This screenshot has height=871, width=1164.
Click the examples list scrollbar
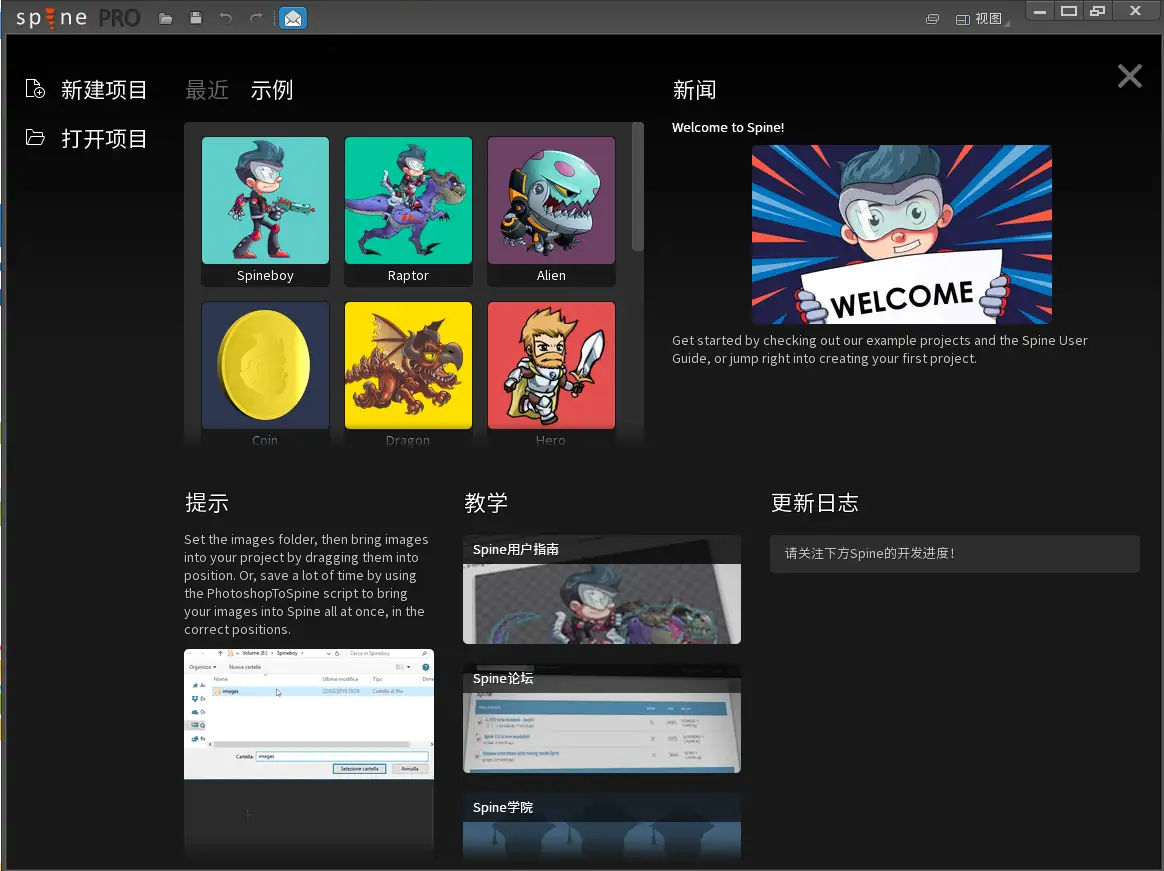(638, 187)
